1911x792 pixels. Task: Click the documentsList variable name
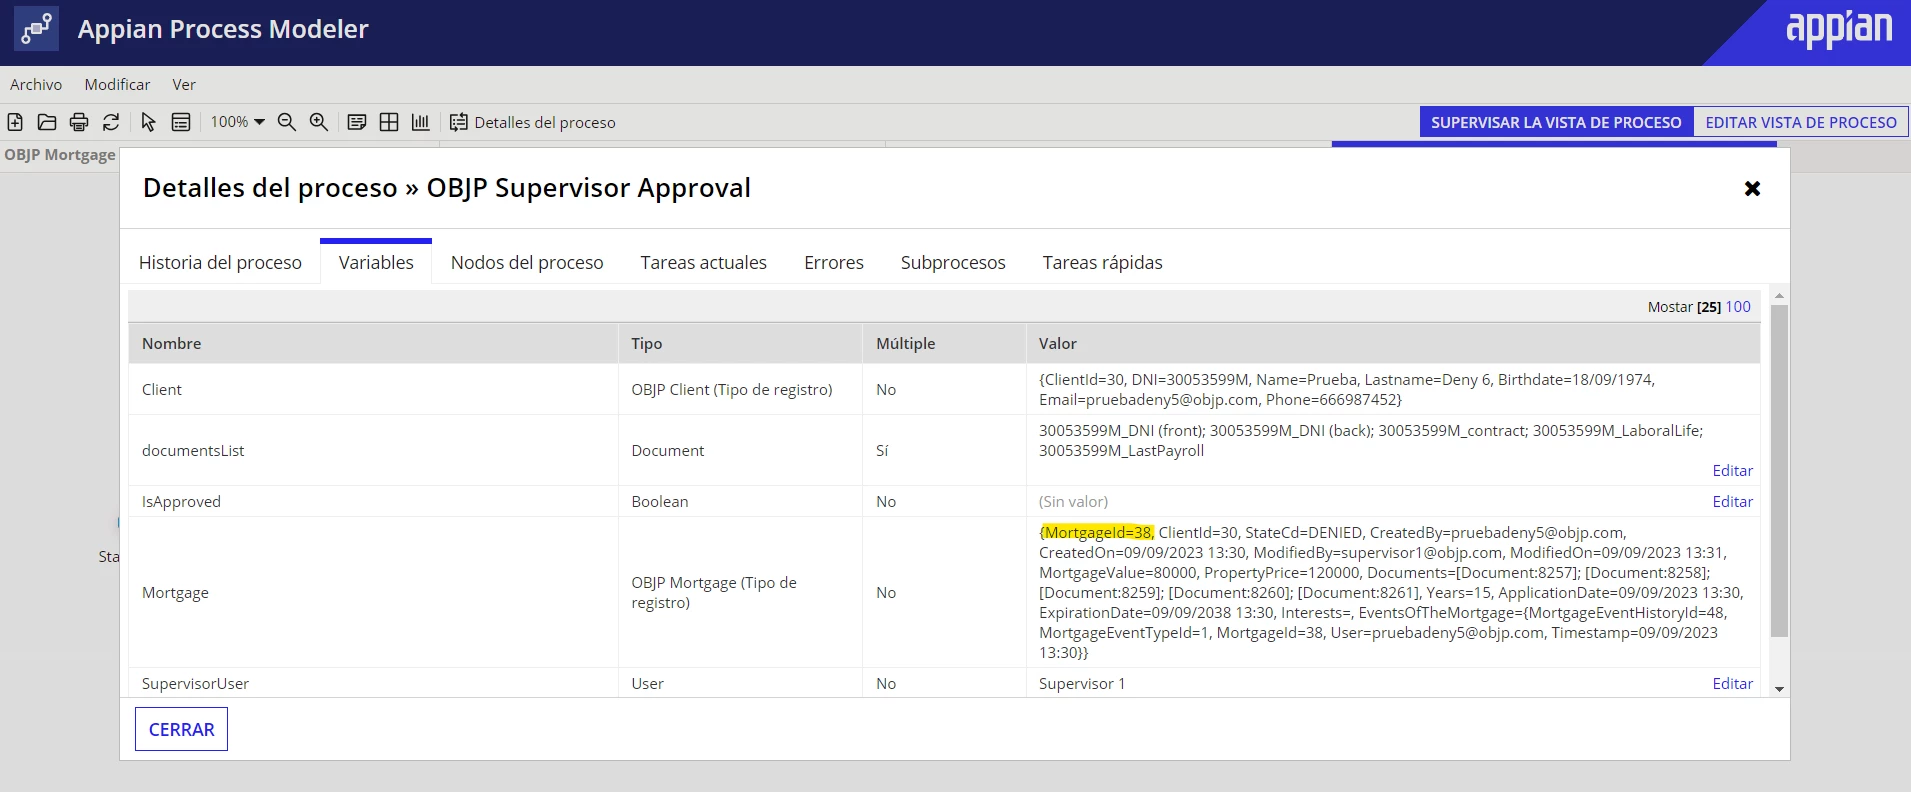tap(192, 450)
